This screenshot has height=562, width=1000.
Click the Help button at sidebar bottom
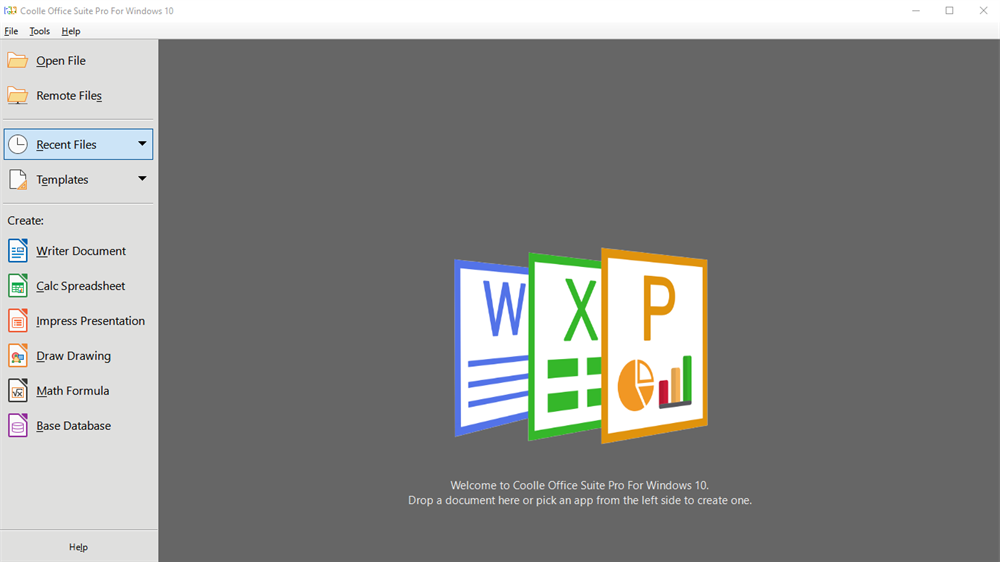pyautogui.click(x=78, y=547)
